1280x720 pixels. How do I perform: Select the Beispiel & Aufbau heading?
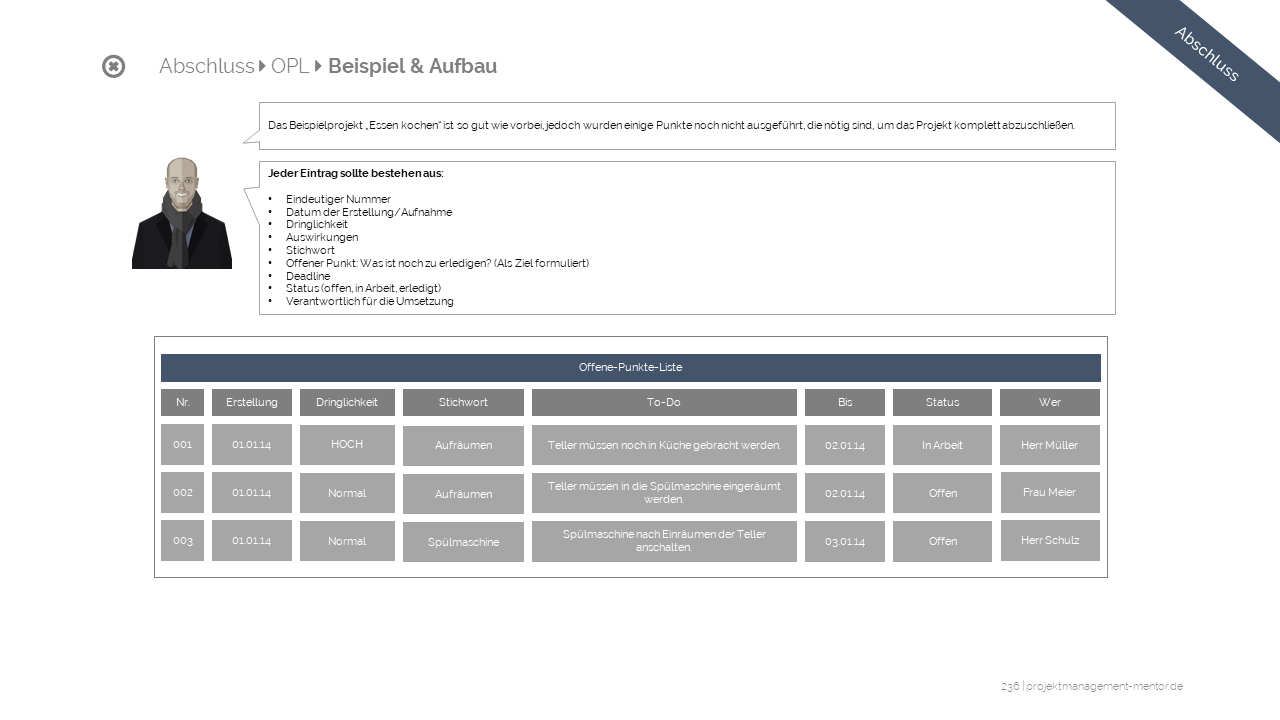412,67
